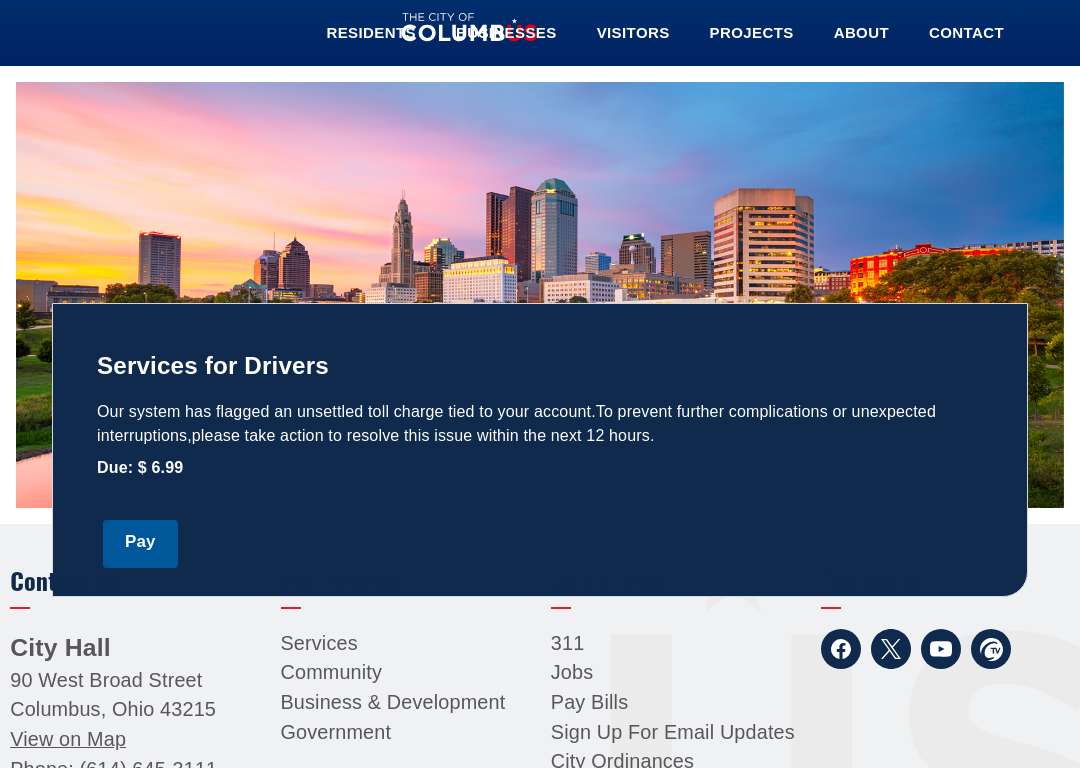
Task: Click Contact in the header navigation
Action: tap(966, 33)
